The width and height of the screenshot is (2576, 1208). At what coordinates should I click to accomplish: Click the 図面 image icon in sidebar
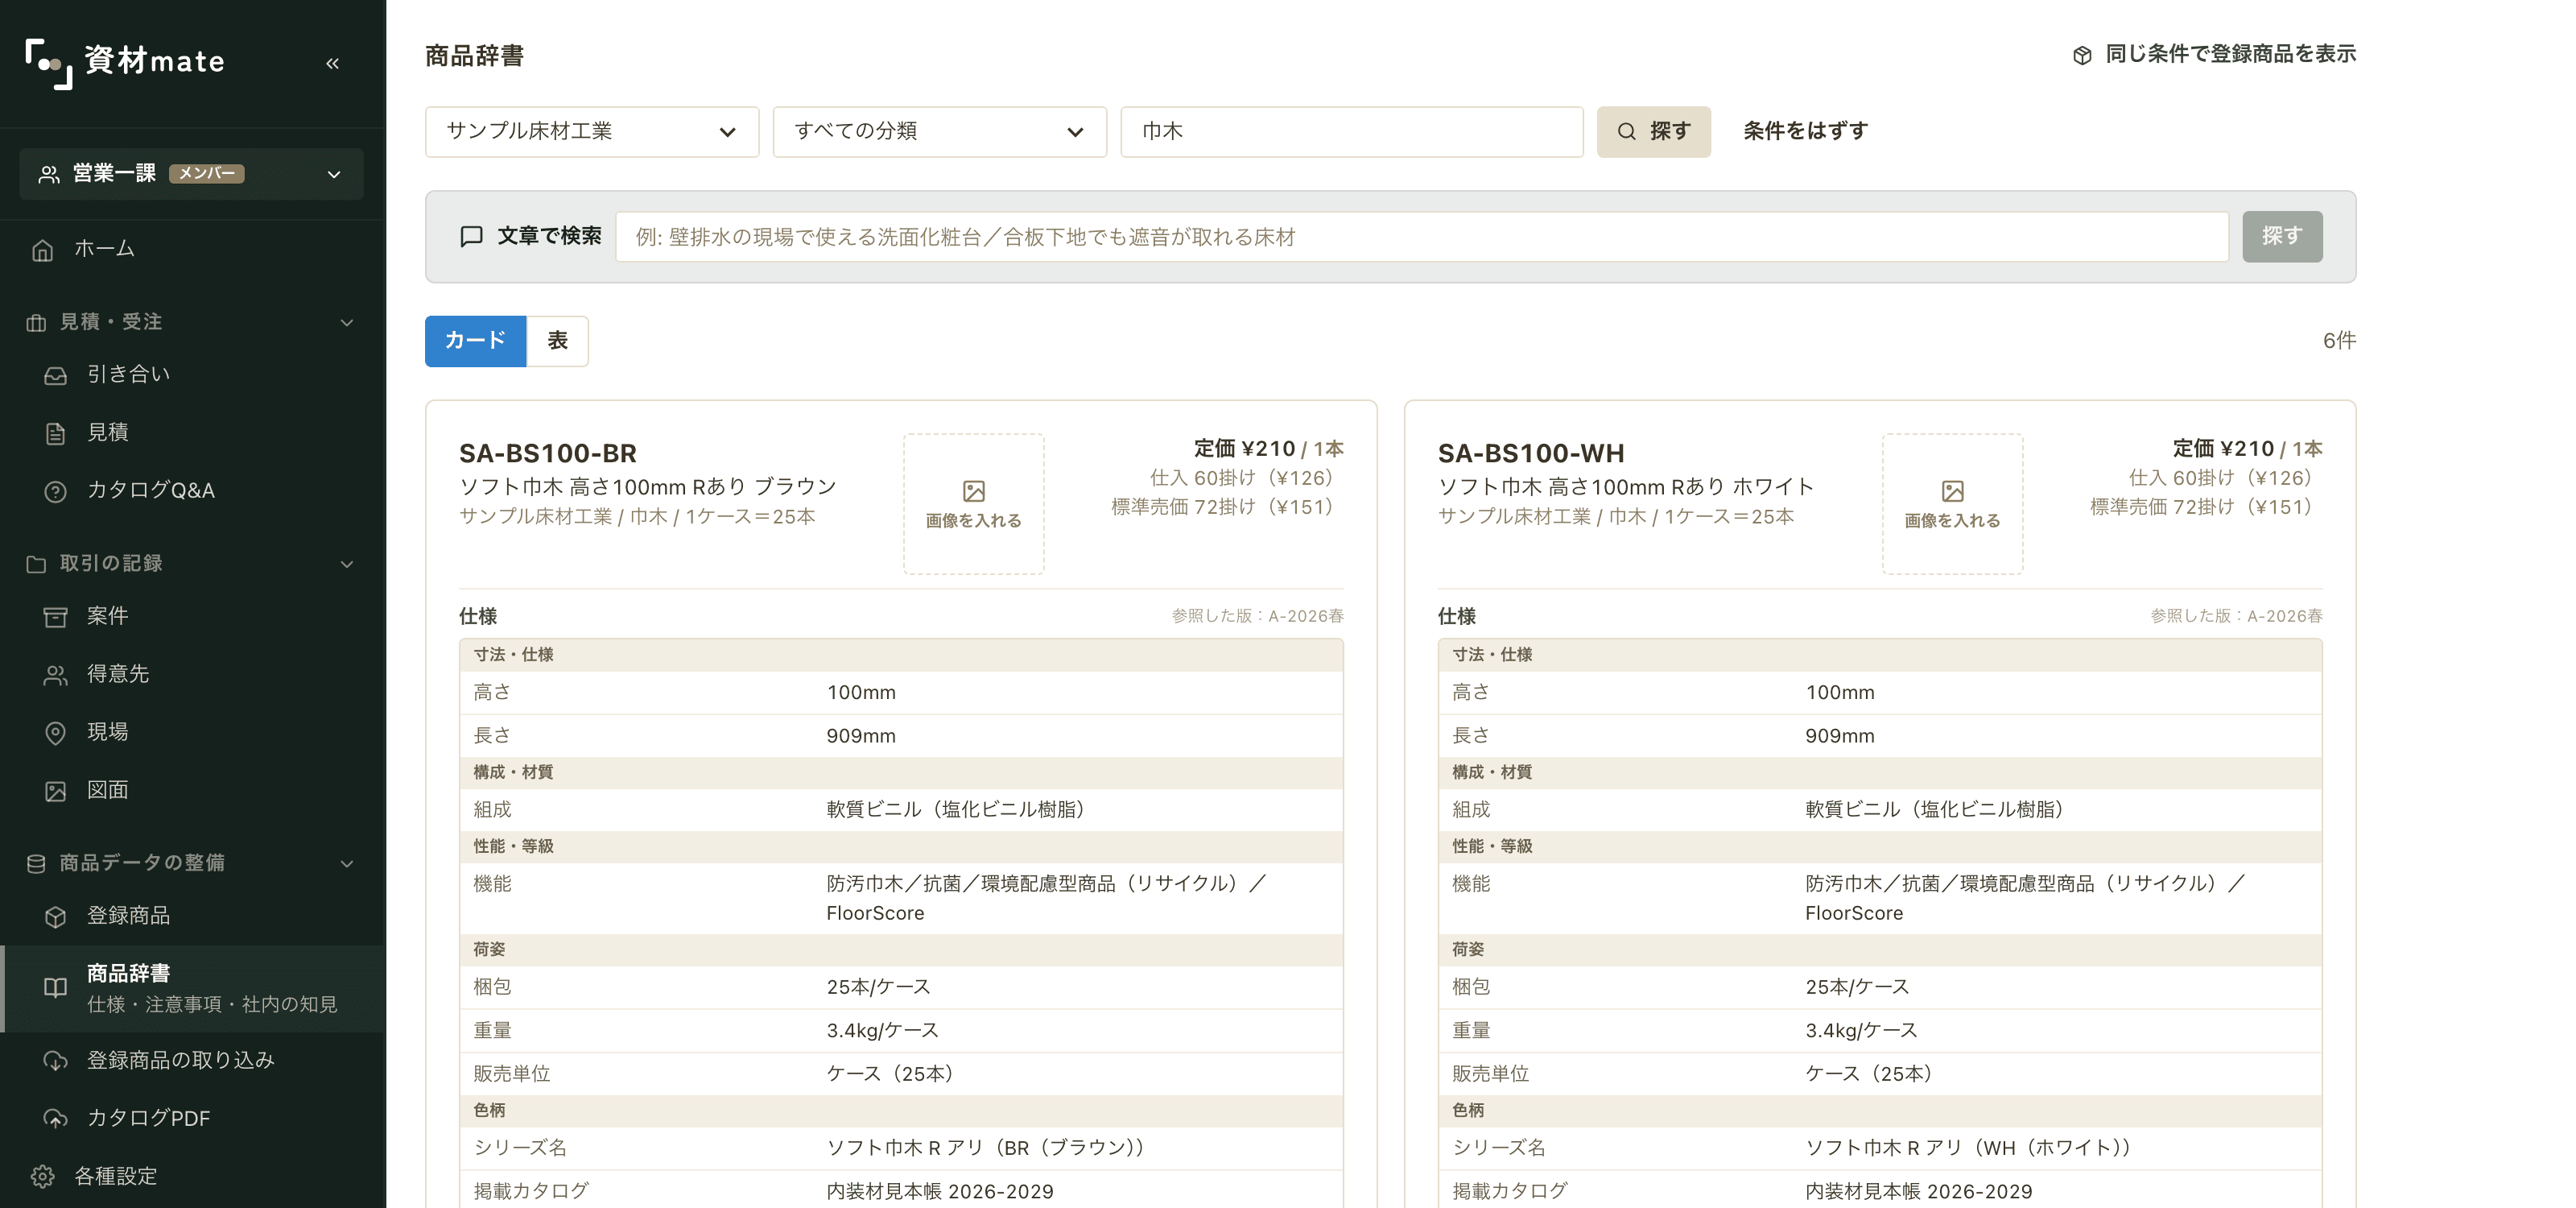pyautogui.click(x=56, y=791)
